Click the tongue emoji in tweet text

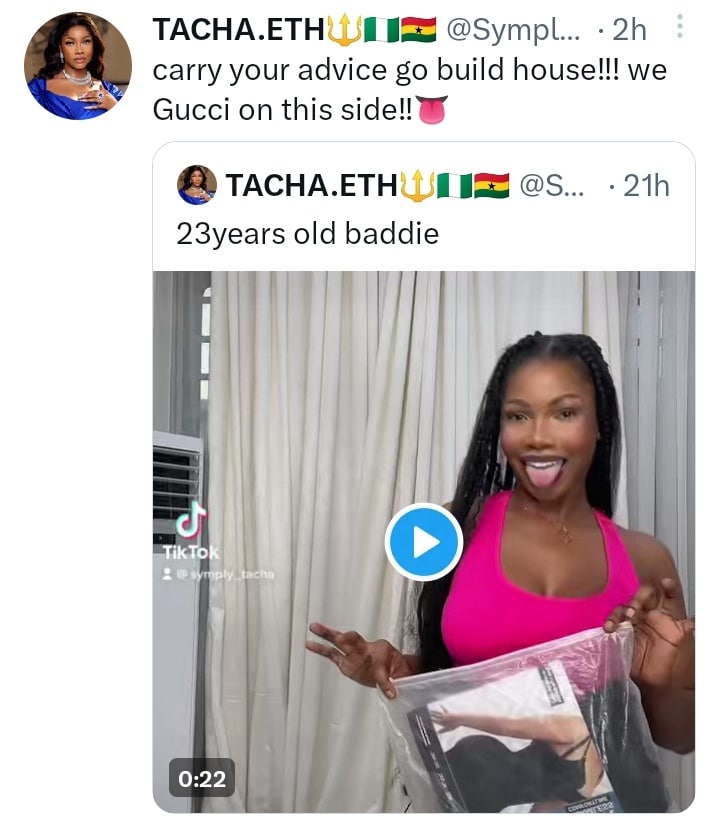click(x=431, y=110)
